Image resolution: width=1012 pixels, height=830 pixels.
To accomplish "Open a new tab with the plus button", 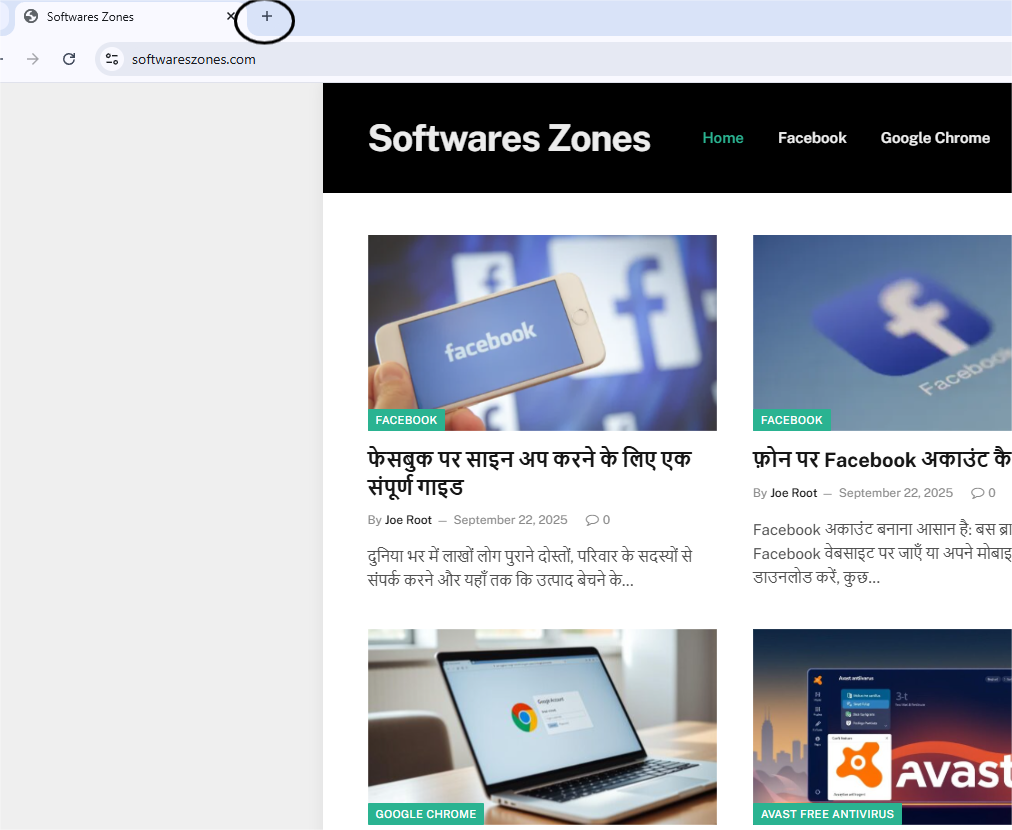I will coord(266,17).
